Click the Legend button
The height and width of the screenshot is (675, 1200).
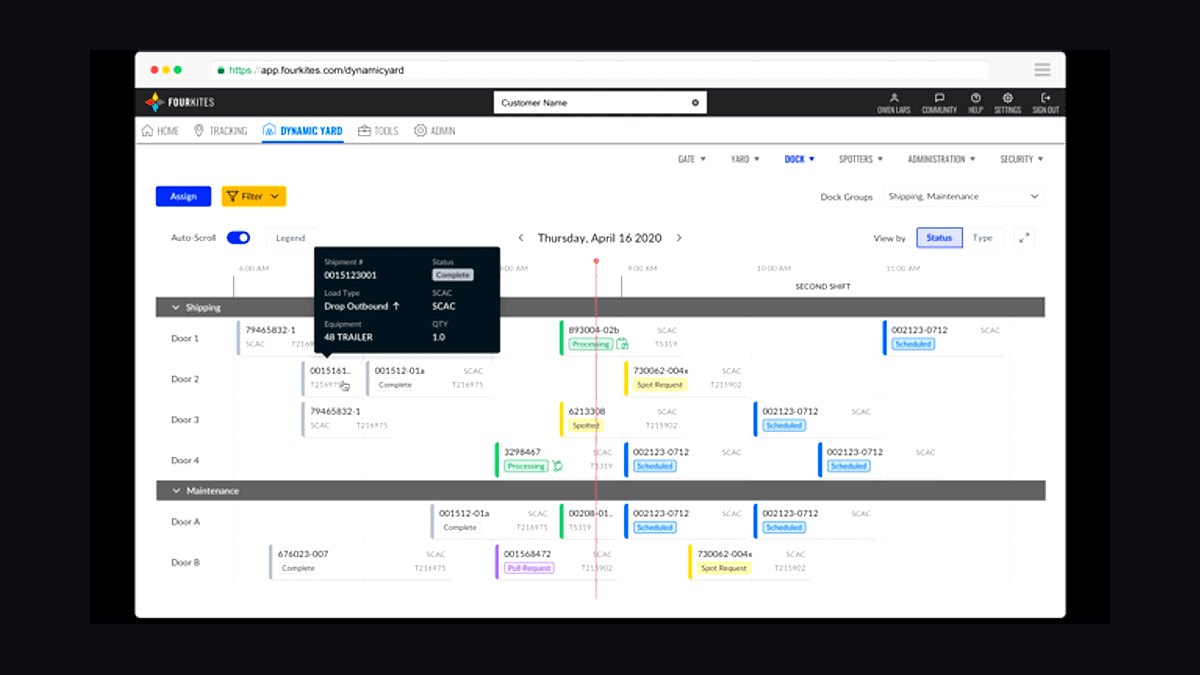(290, 238)
